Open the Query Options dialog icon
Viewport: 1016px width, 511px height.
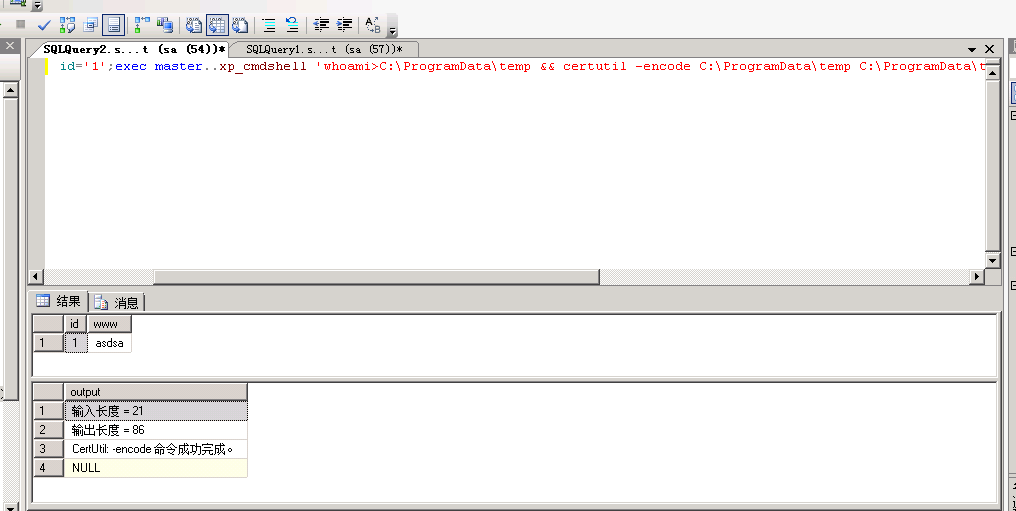click(x=91, y=25)
